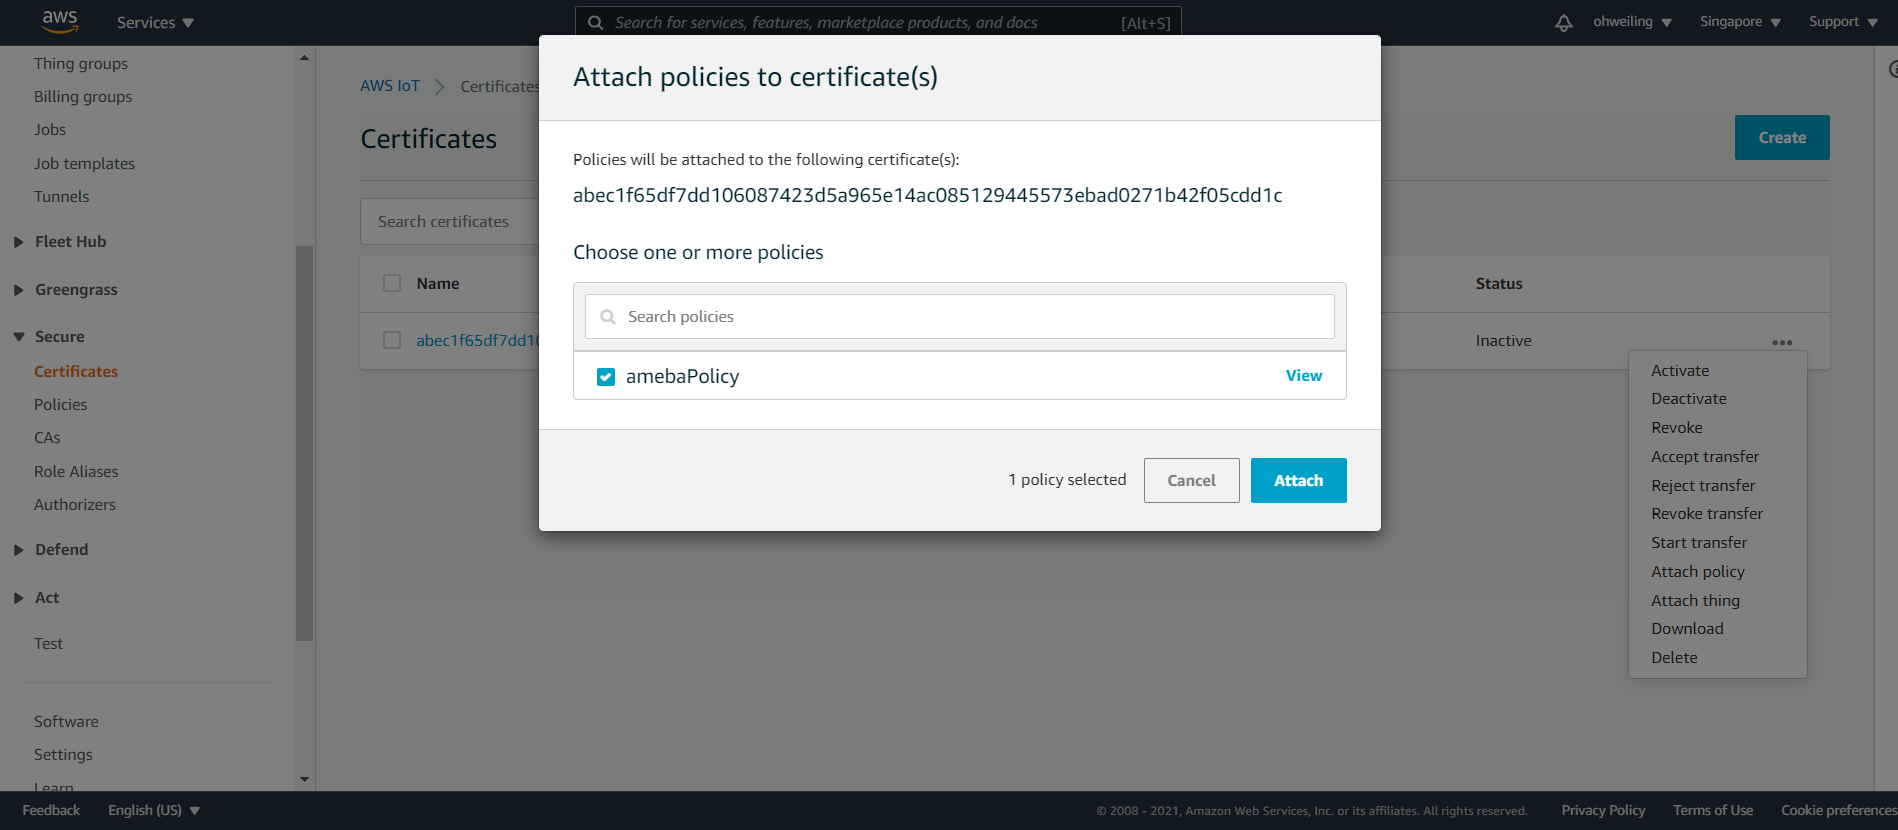Click the Inactive status text
The height and width of the screenshot is (830, 1898).
(x=1503, y=341)
